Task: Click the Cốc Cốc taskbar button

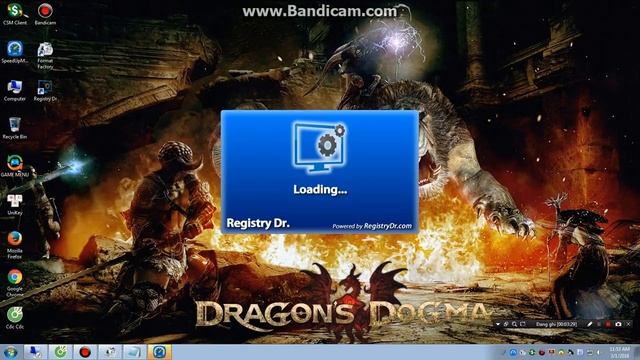Action: (x=60, y=352)
